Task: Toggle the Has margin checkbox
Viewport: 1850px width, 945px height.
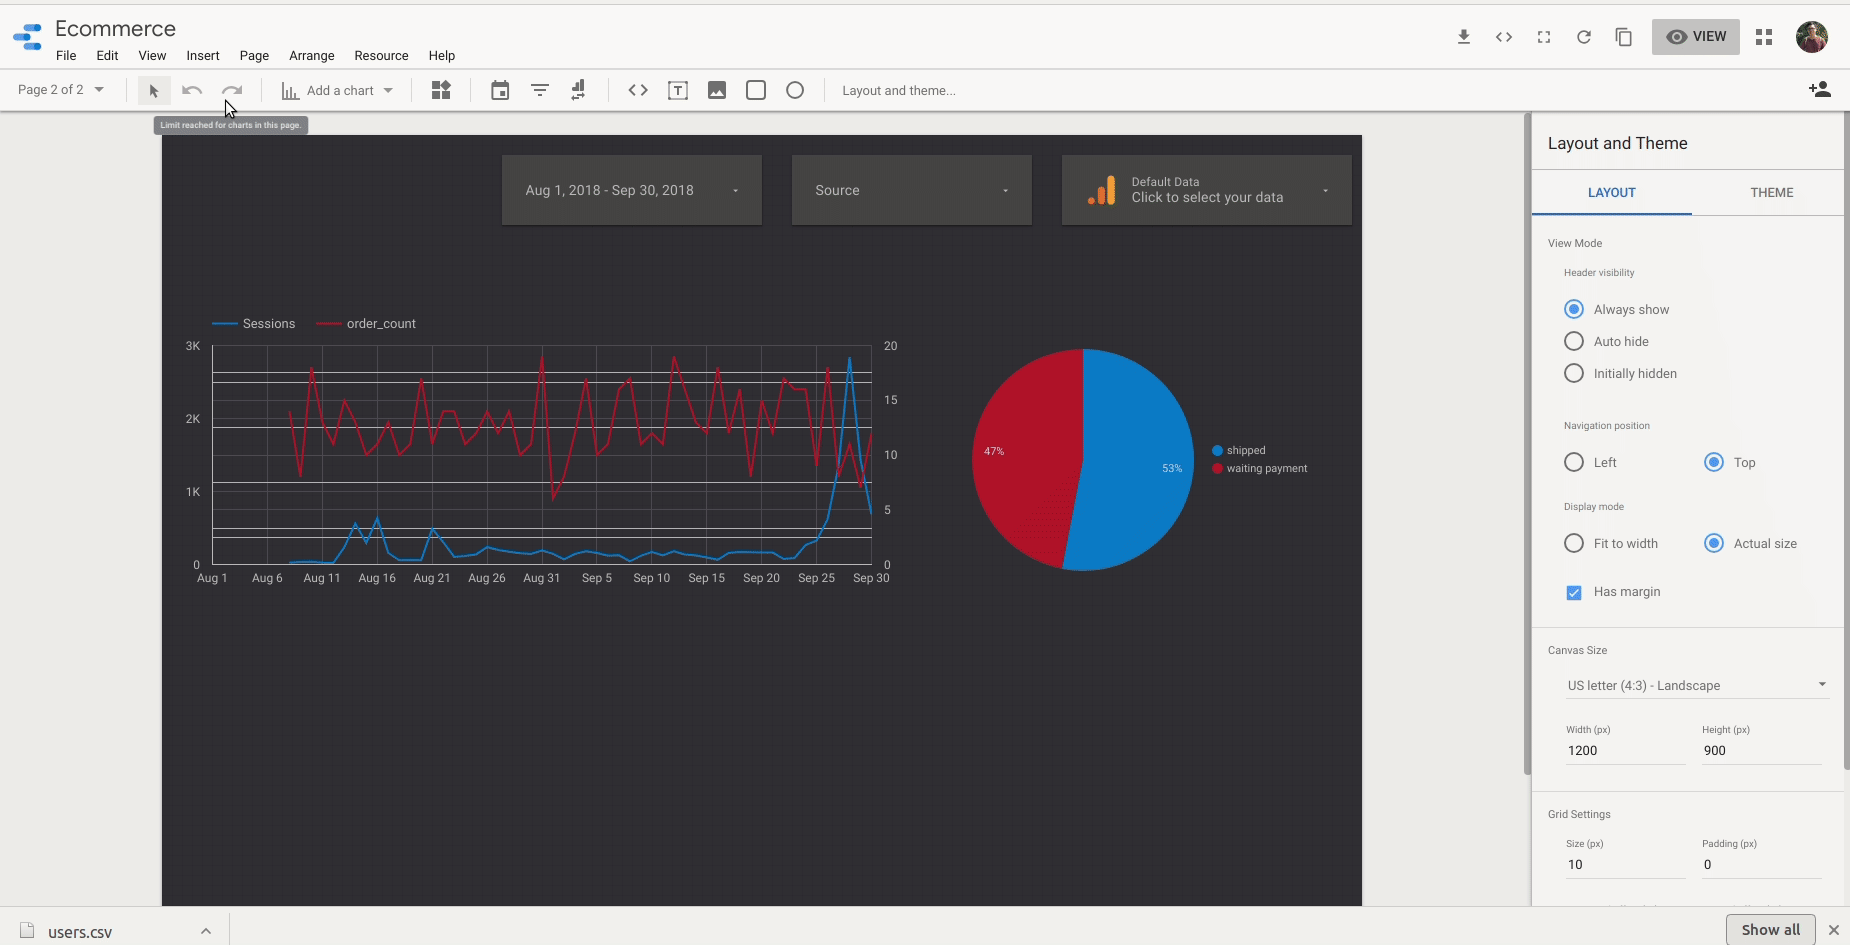Action: pos(1574,593)
